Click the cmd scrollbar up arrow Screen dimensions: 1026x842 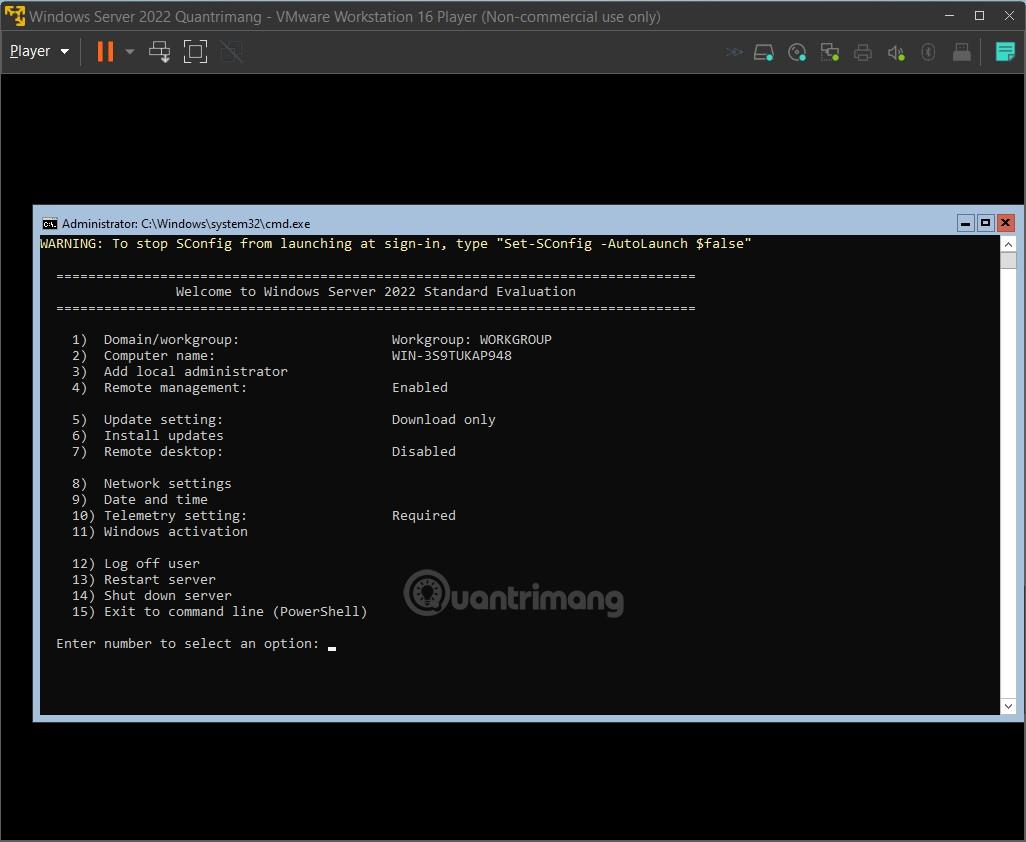(1008, 244)
